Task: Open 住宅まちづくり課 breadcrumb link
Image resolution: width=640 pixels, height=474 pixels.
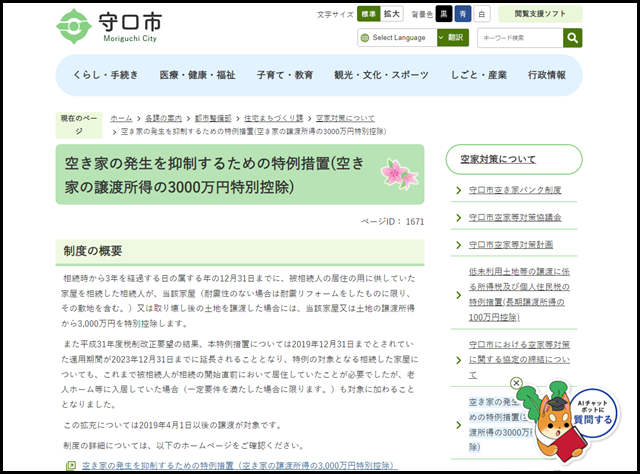Action: (x=273, y=118)
